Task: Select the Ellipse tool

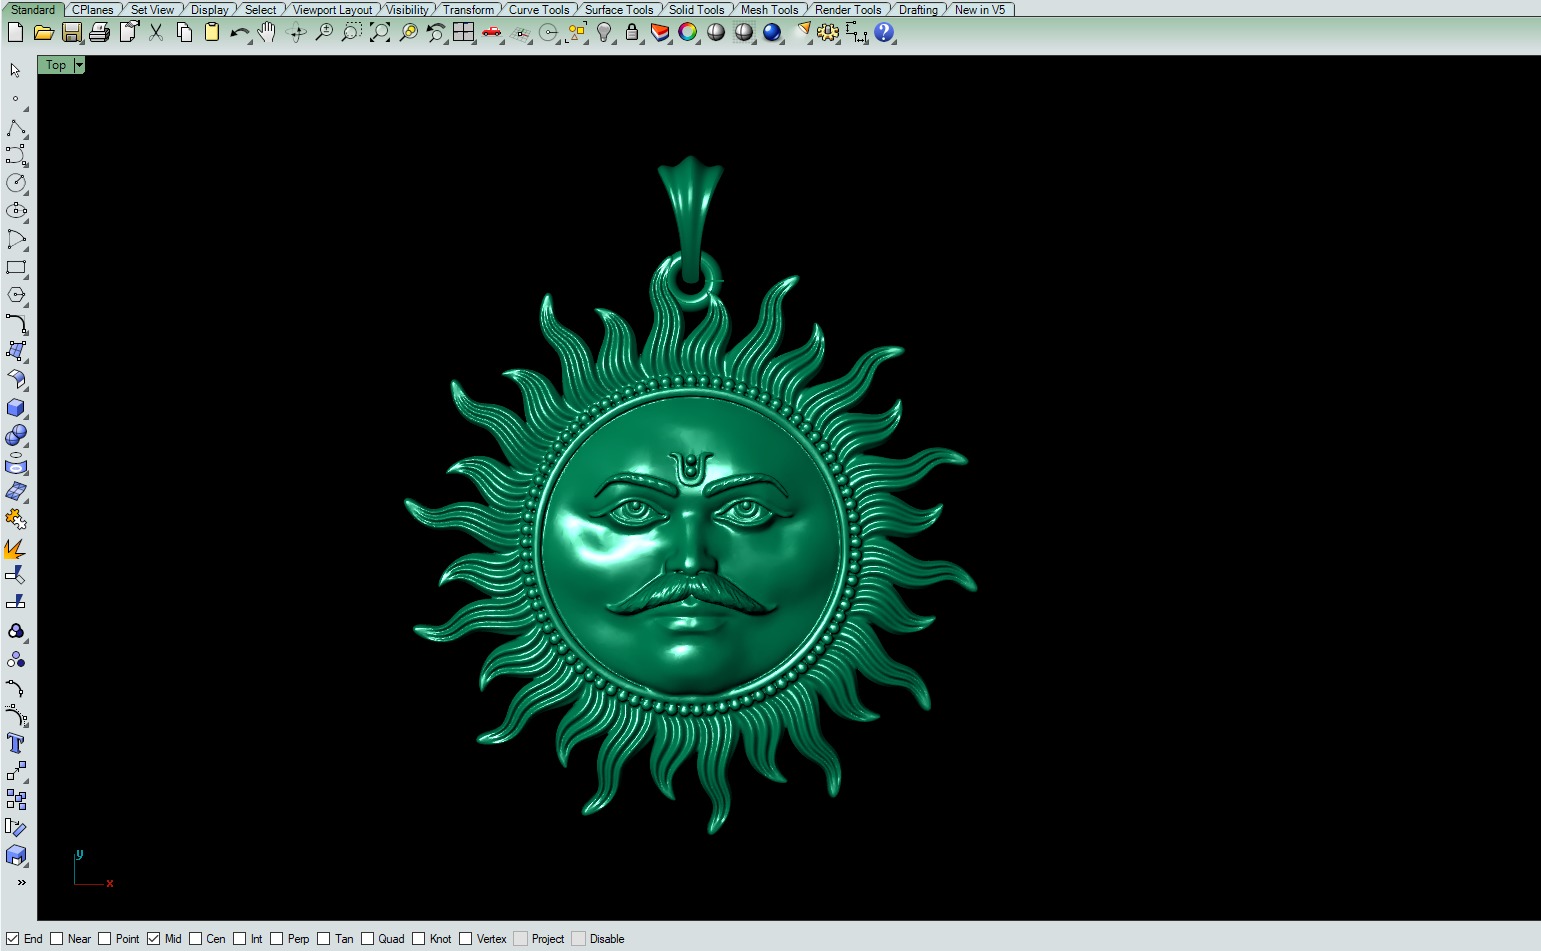Action: (x=16, y=211)
